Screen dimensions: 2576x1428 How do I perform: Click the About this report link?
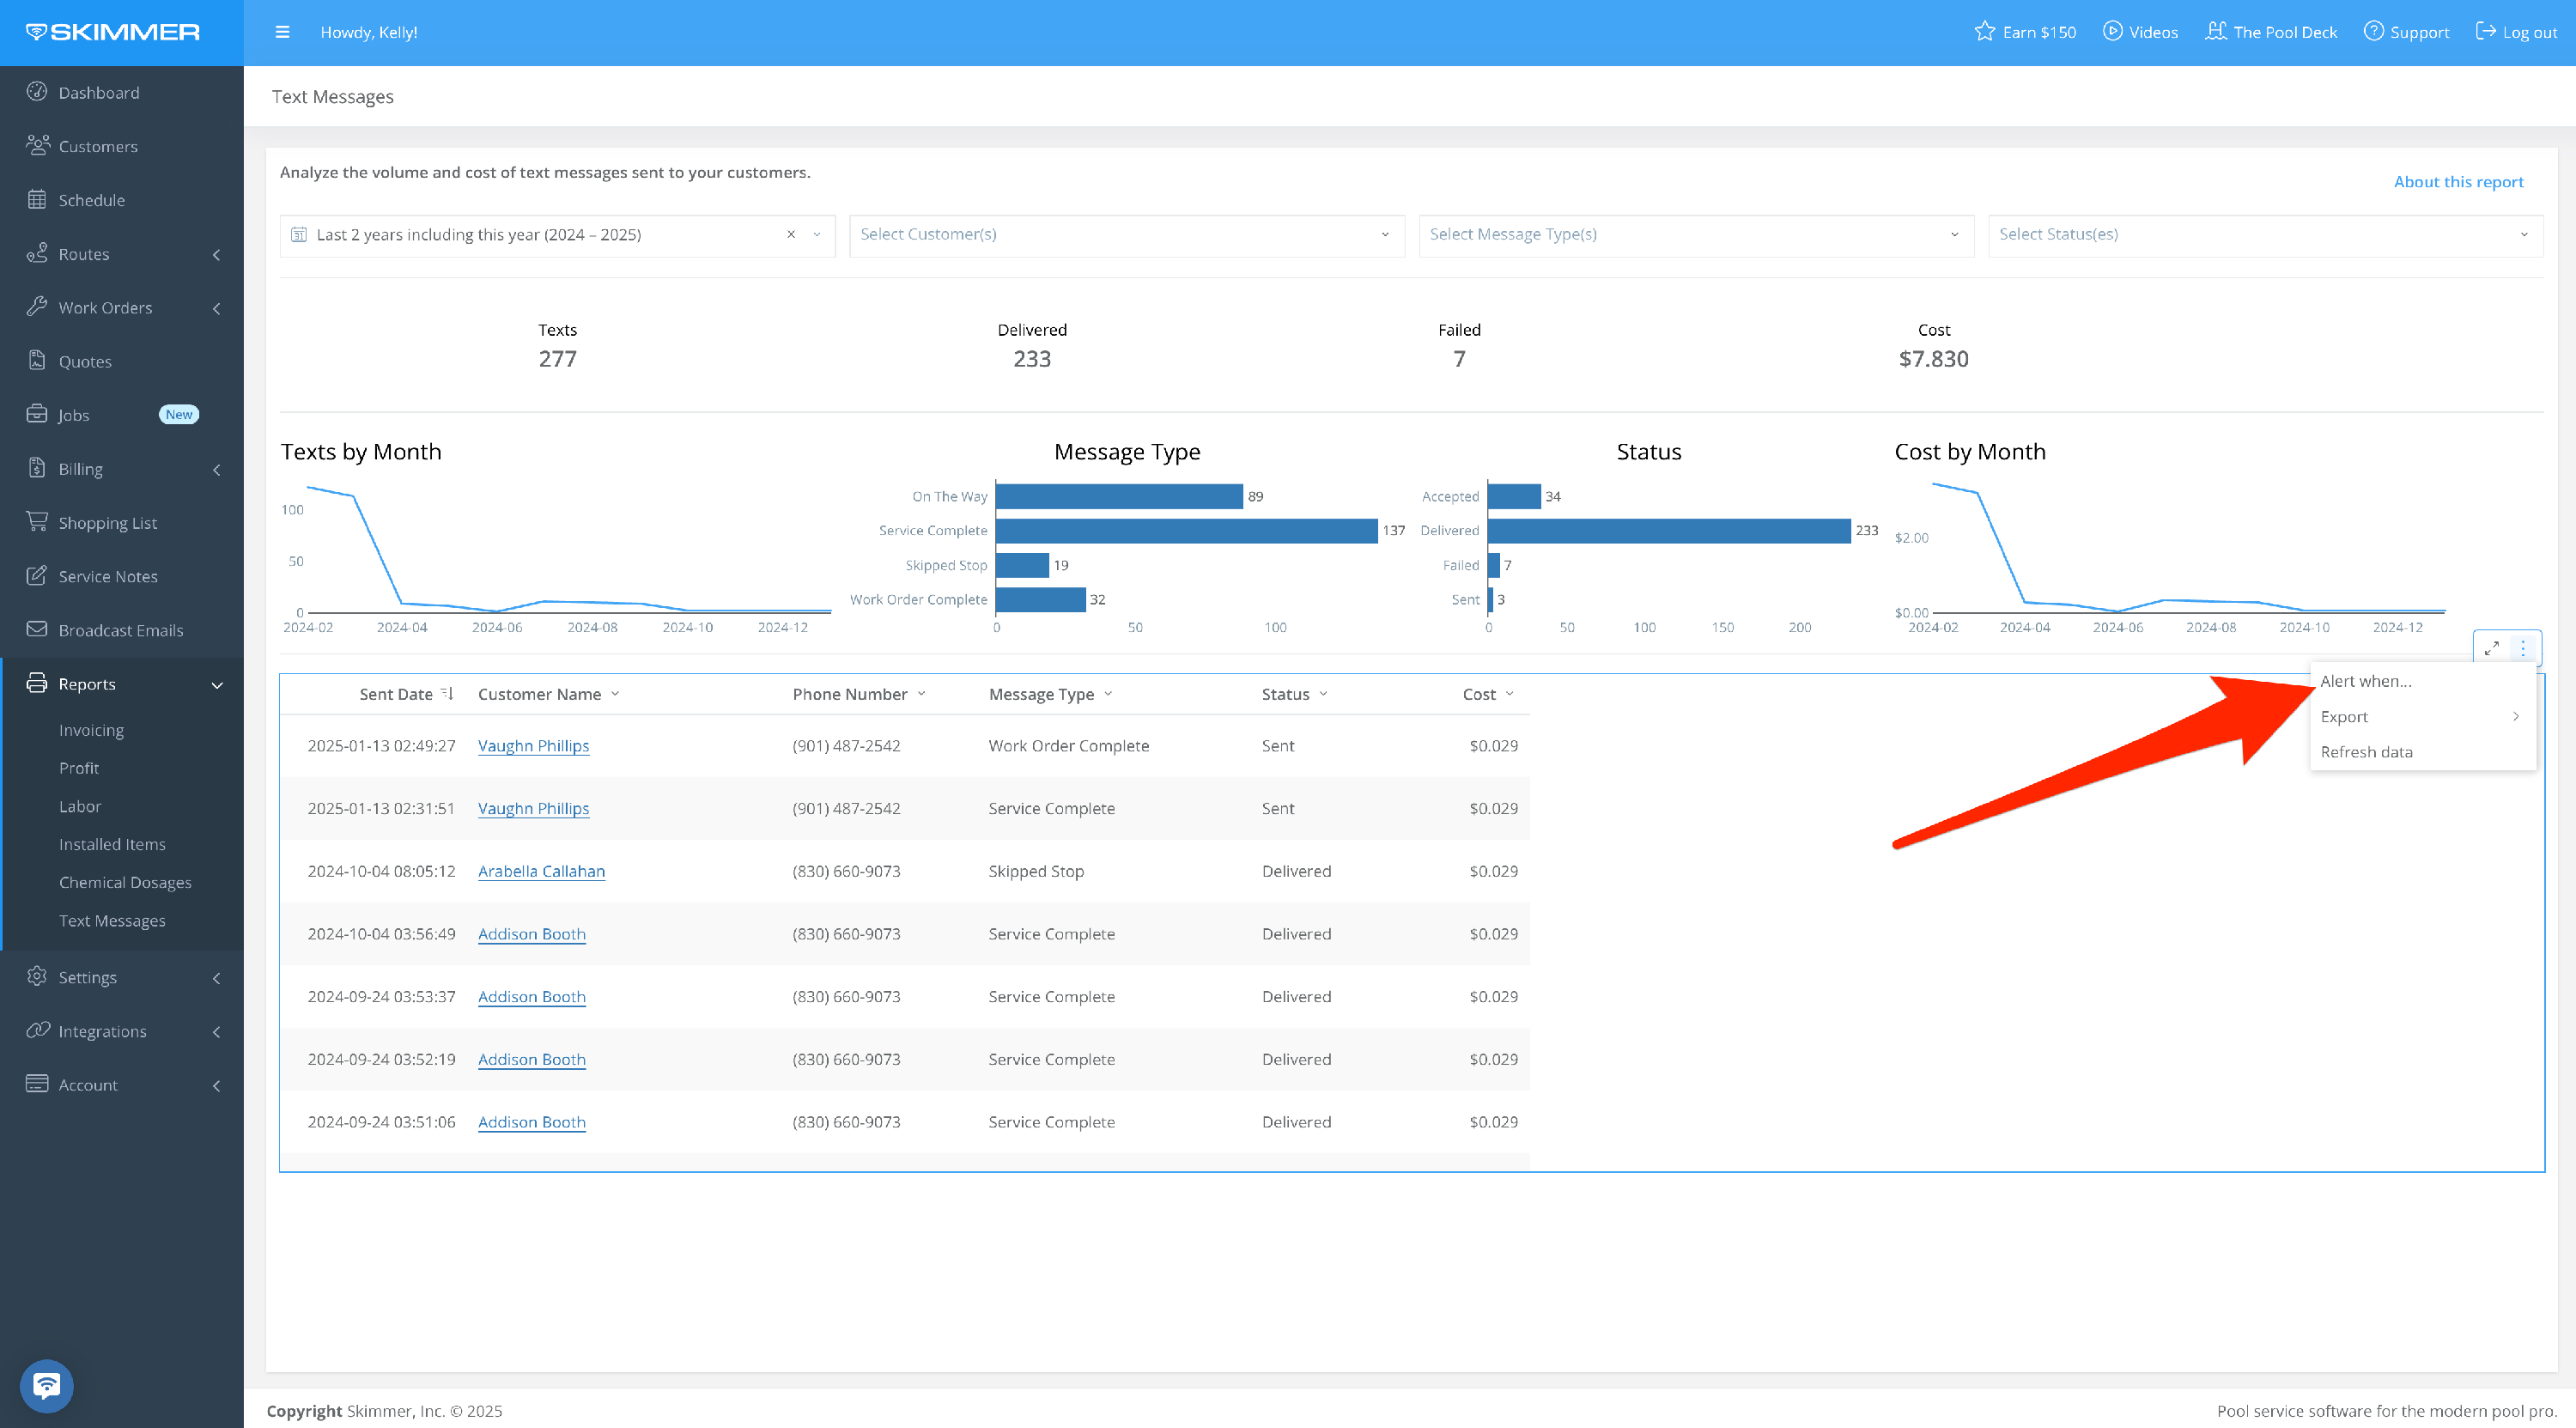[x=2457, y=181]
